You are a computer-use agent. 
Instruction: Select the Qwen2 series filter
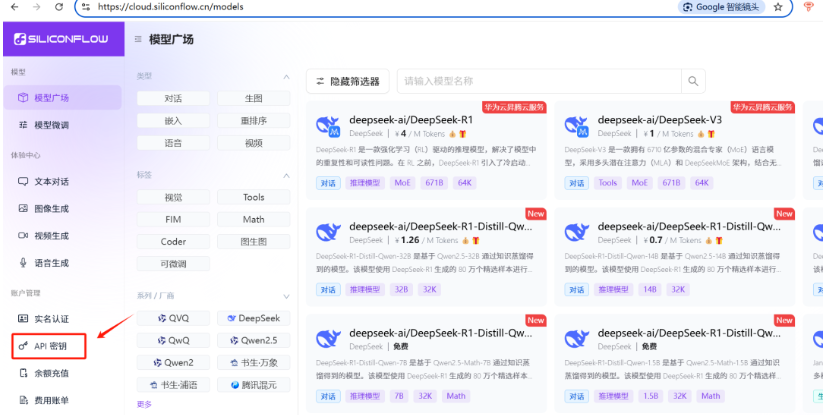point(173,362)
